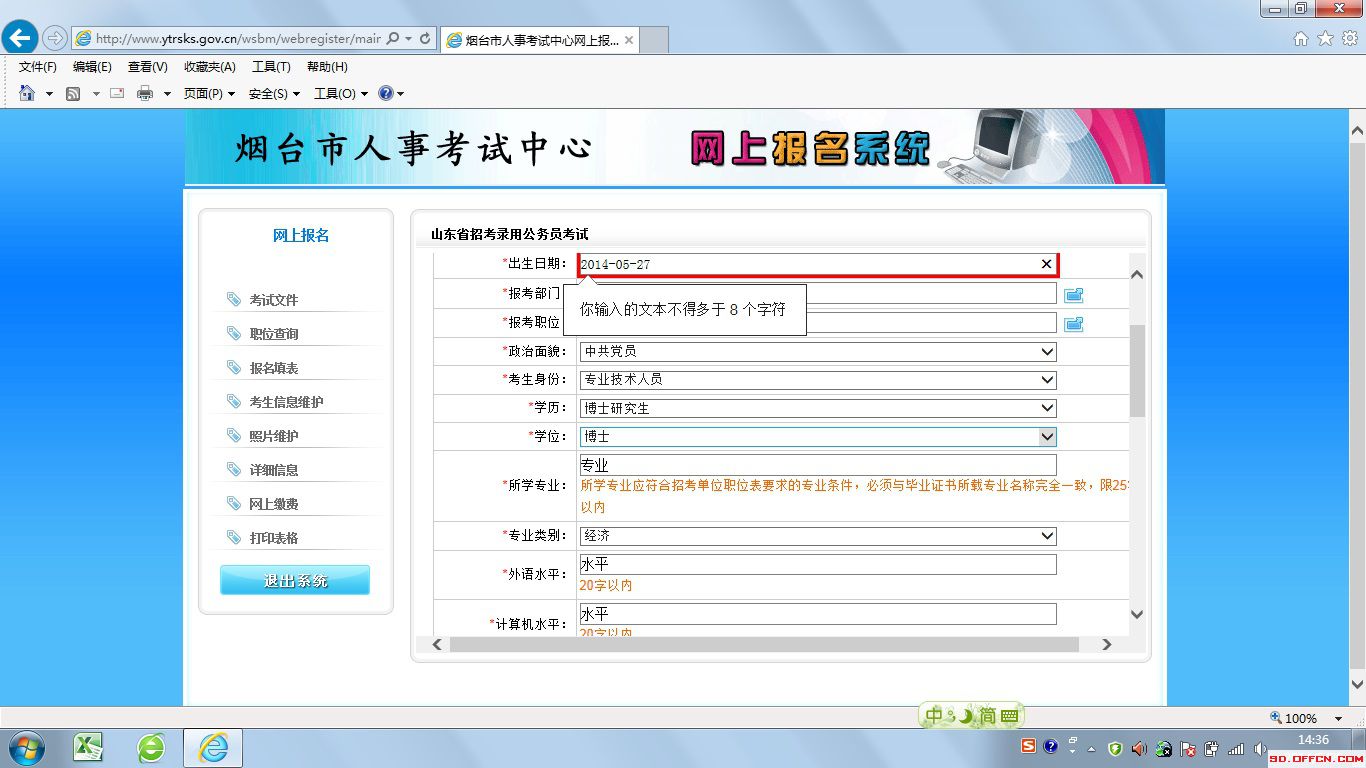Click into the 所学专业 text field
Viewport: 1366px width, 768px height.
pyautogui.click(x=817, y=465)
